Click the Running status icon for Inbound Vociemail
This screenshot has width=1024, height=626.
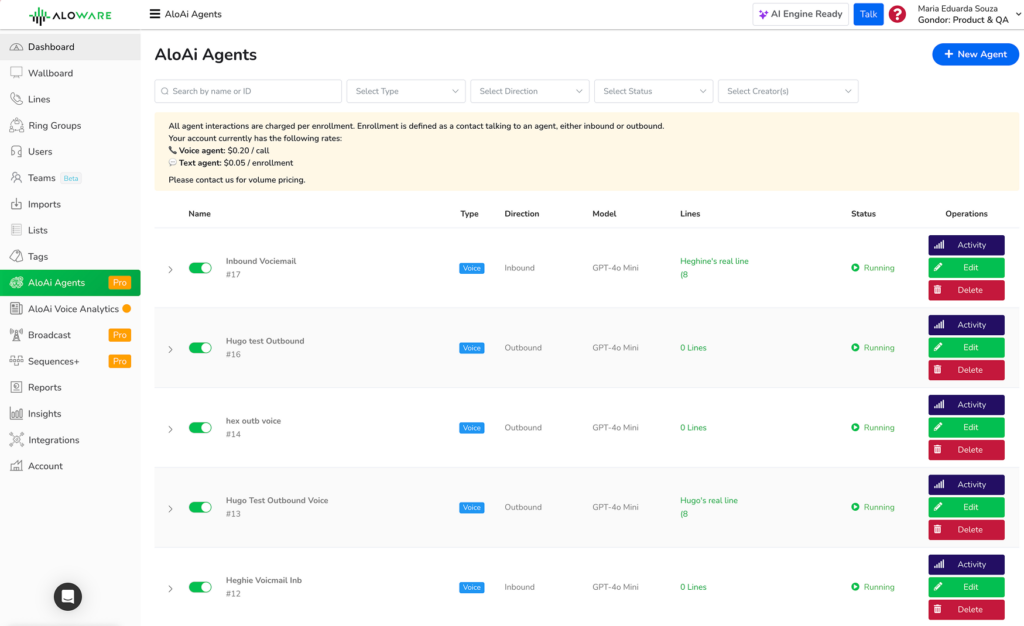click(856, 268)
